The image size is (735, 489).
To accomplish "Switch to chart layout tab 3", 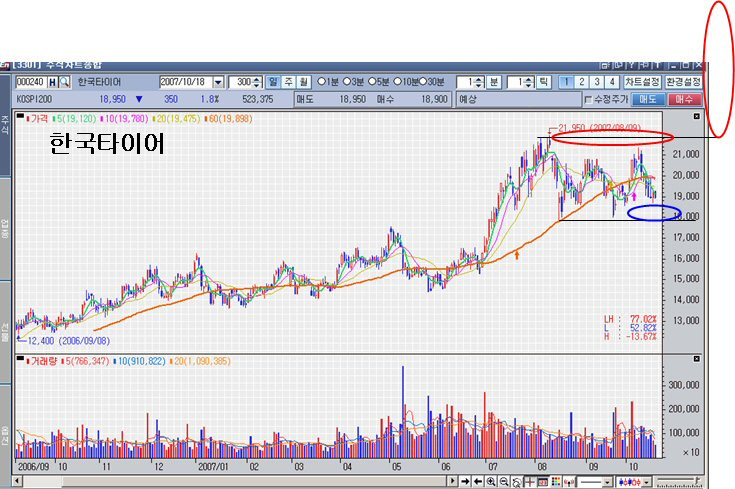I will pos(597,82).
